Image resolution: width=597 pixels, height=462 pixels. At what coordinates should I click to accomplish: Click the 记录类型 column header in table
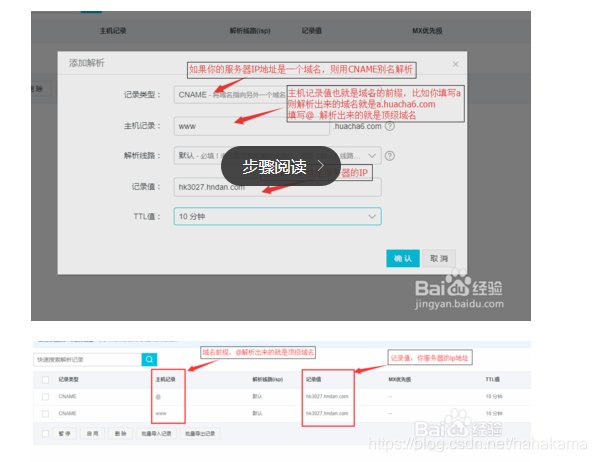pyautogui.click(x=69, y=379)
